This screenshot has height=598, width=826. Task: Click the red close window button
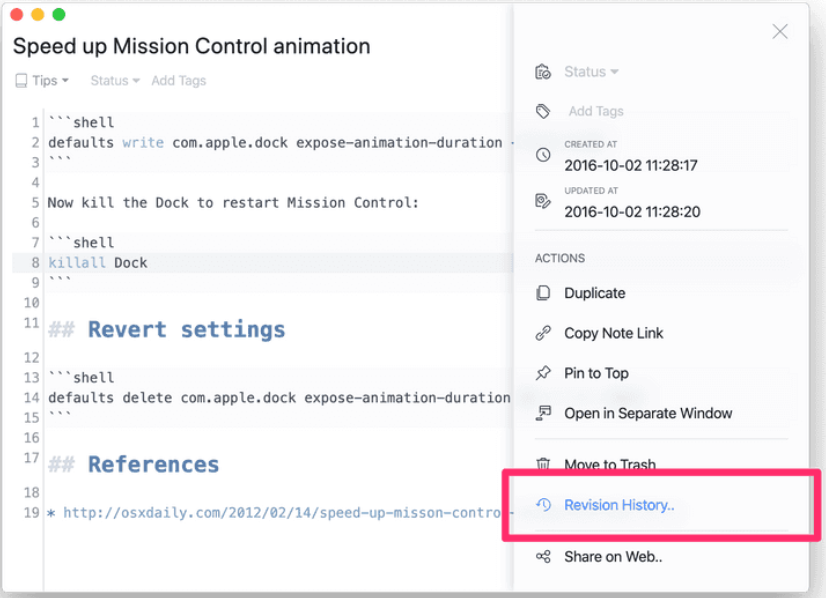(x=17, y=14)
